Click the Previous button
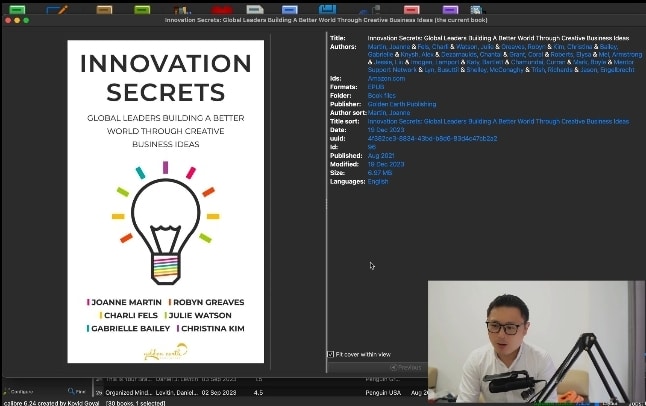The width and height of the screenshot is (646, 406). pyautogui.click(x=405, y=367)
